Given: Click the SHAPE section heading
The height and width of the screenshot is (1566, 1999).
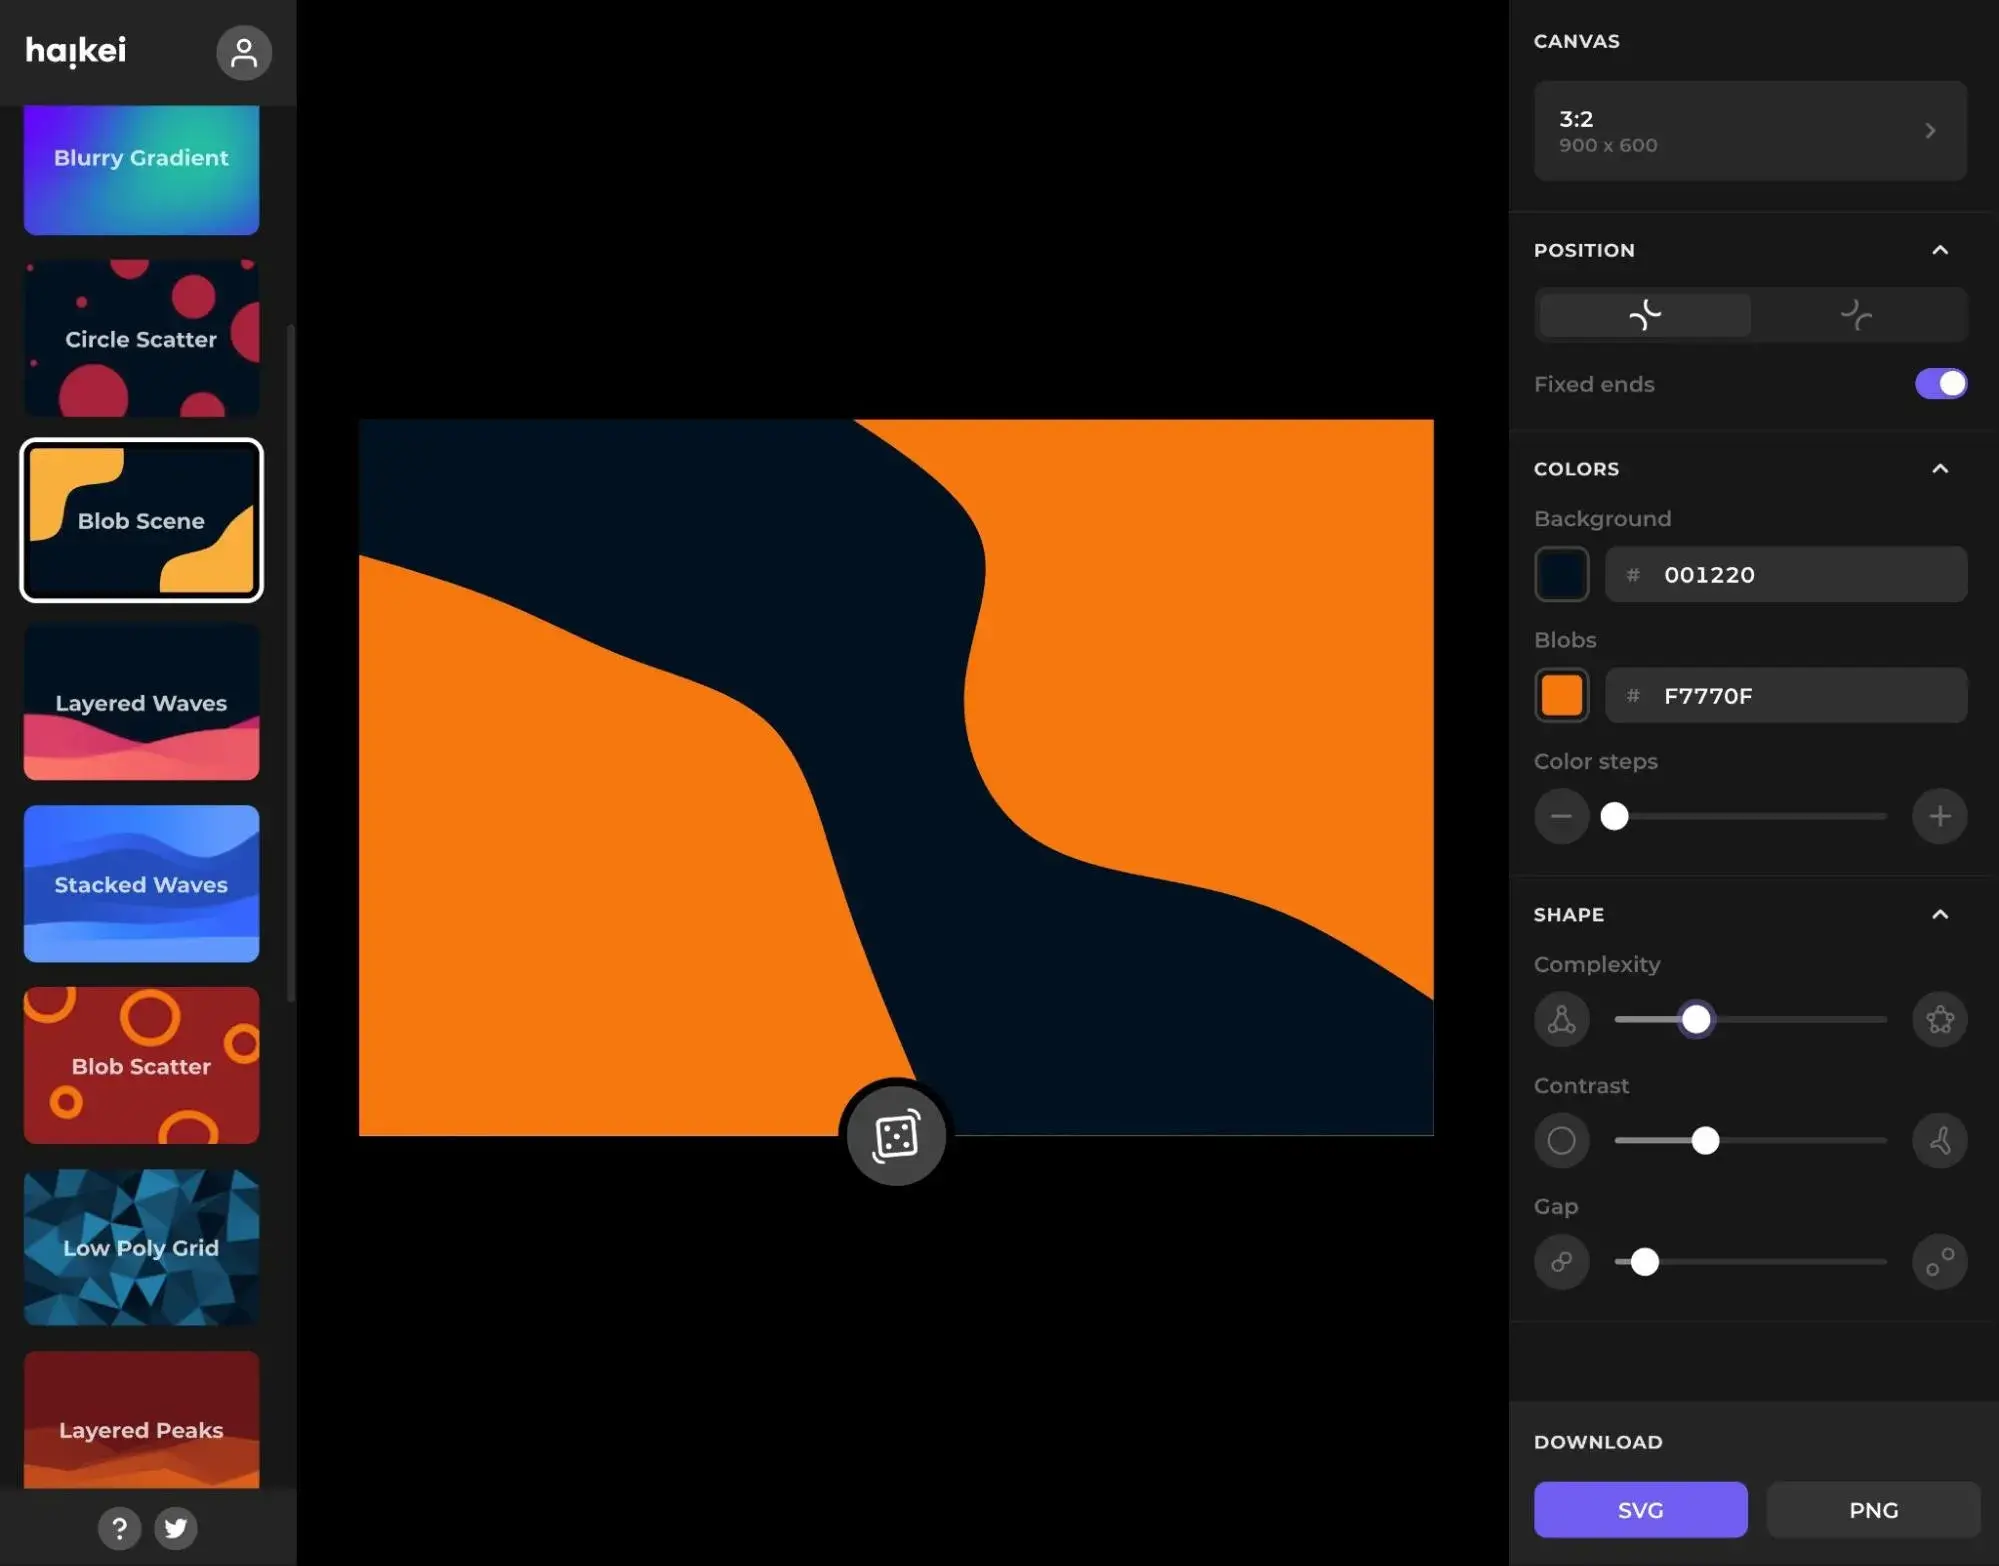Looking at the screenshot, I should (x=1568, y=914).
